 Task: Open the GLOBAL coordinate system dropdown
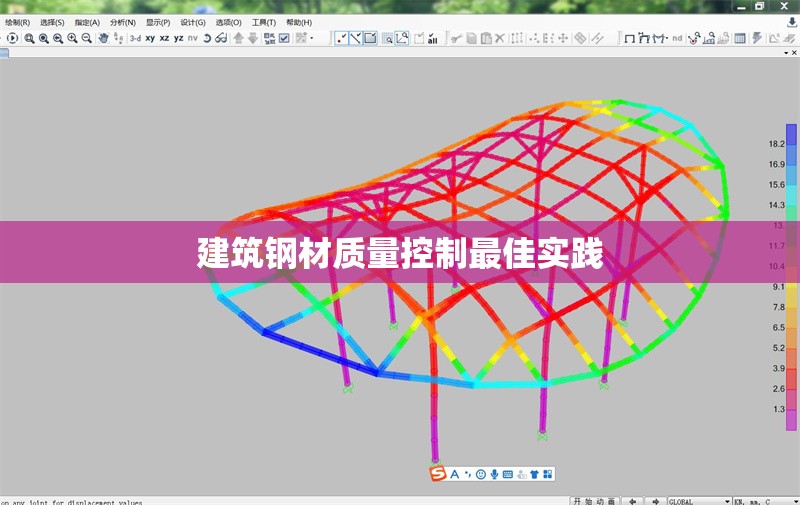pyautogui.click(x=699, y=501)
